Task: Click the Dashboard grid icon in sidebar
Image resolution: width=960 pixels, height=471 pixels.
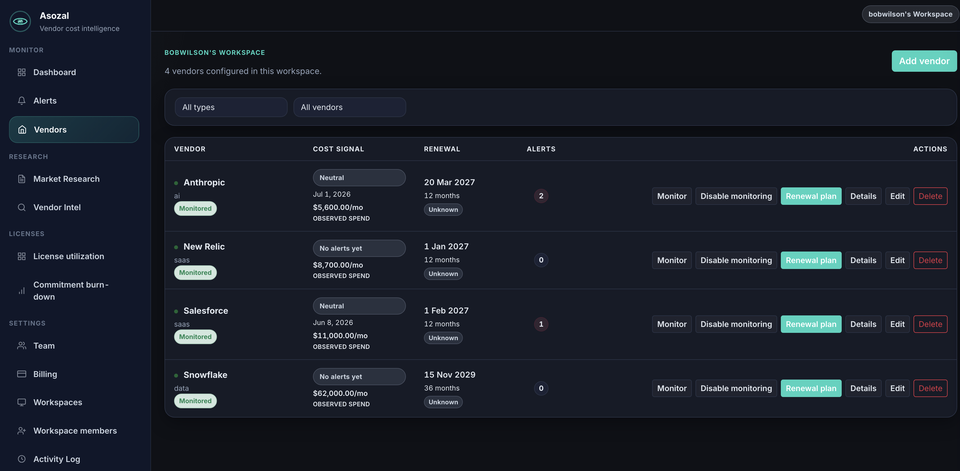Action: coord(21,72)
